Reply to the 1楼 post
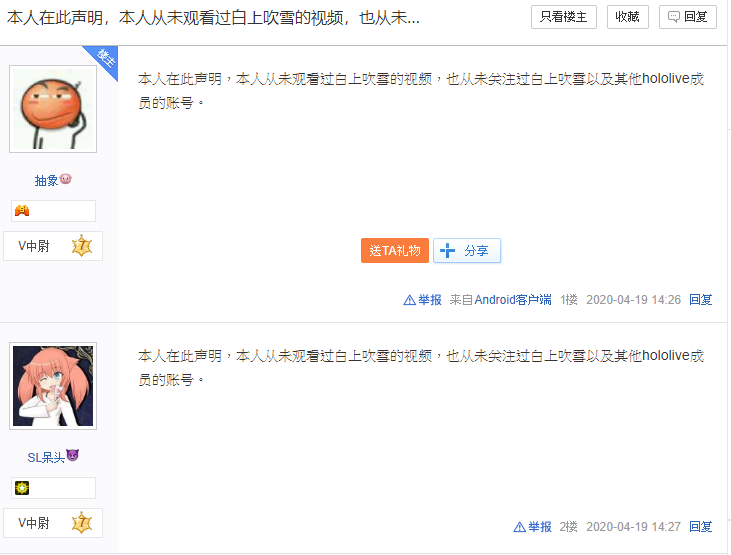 pos(701,299)
